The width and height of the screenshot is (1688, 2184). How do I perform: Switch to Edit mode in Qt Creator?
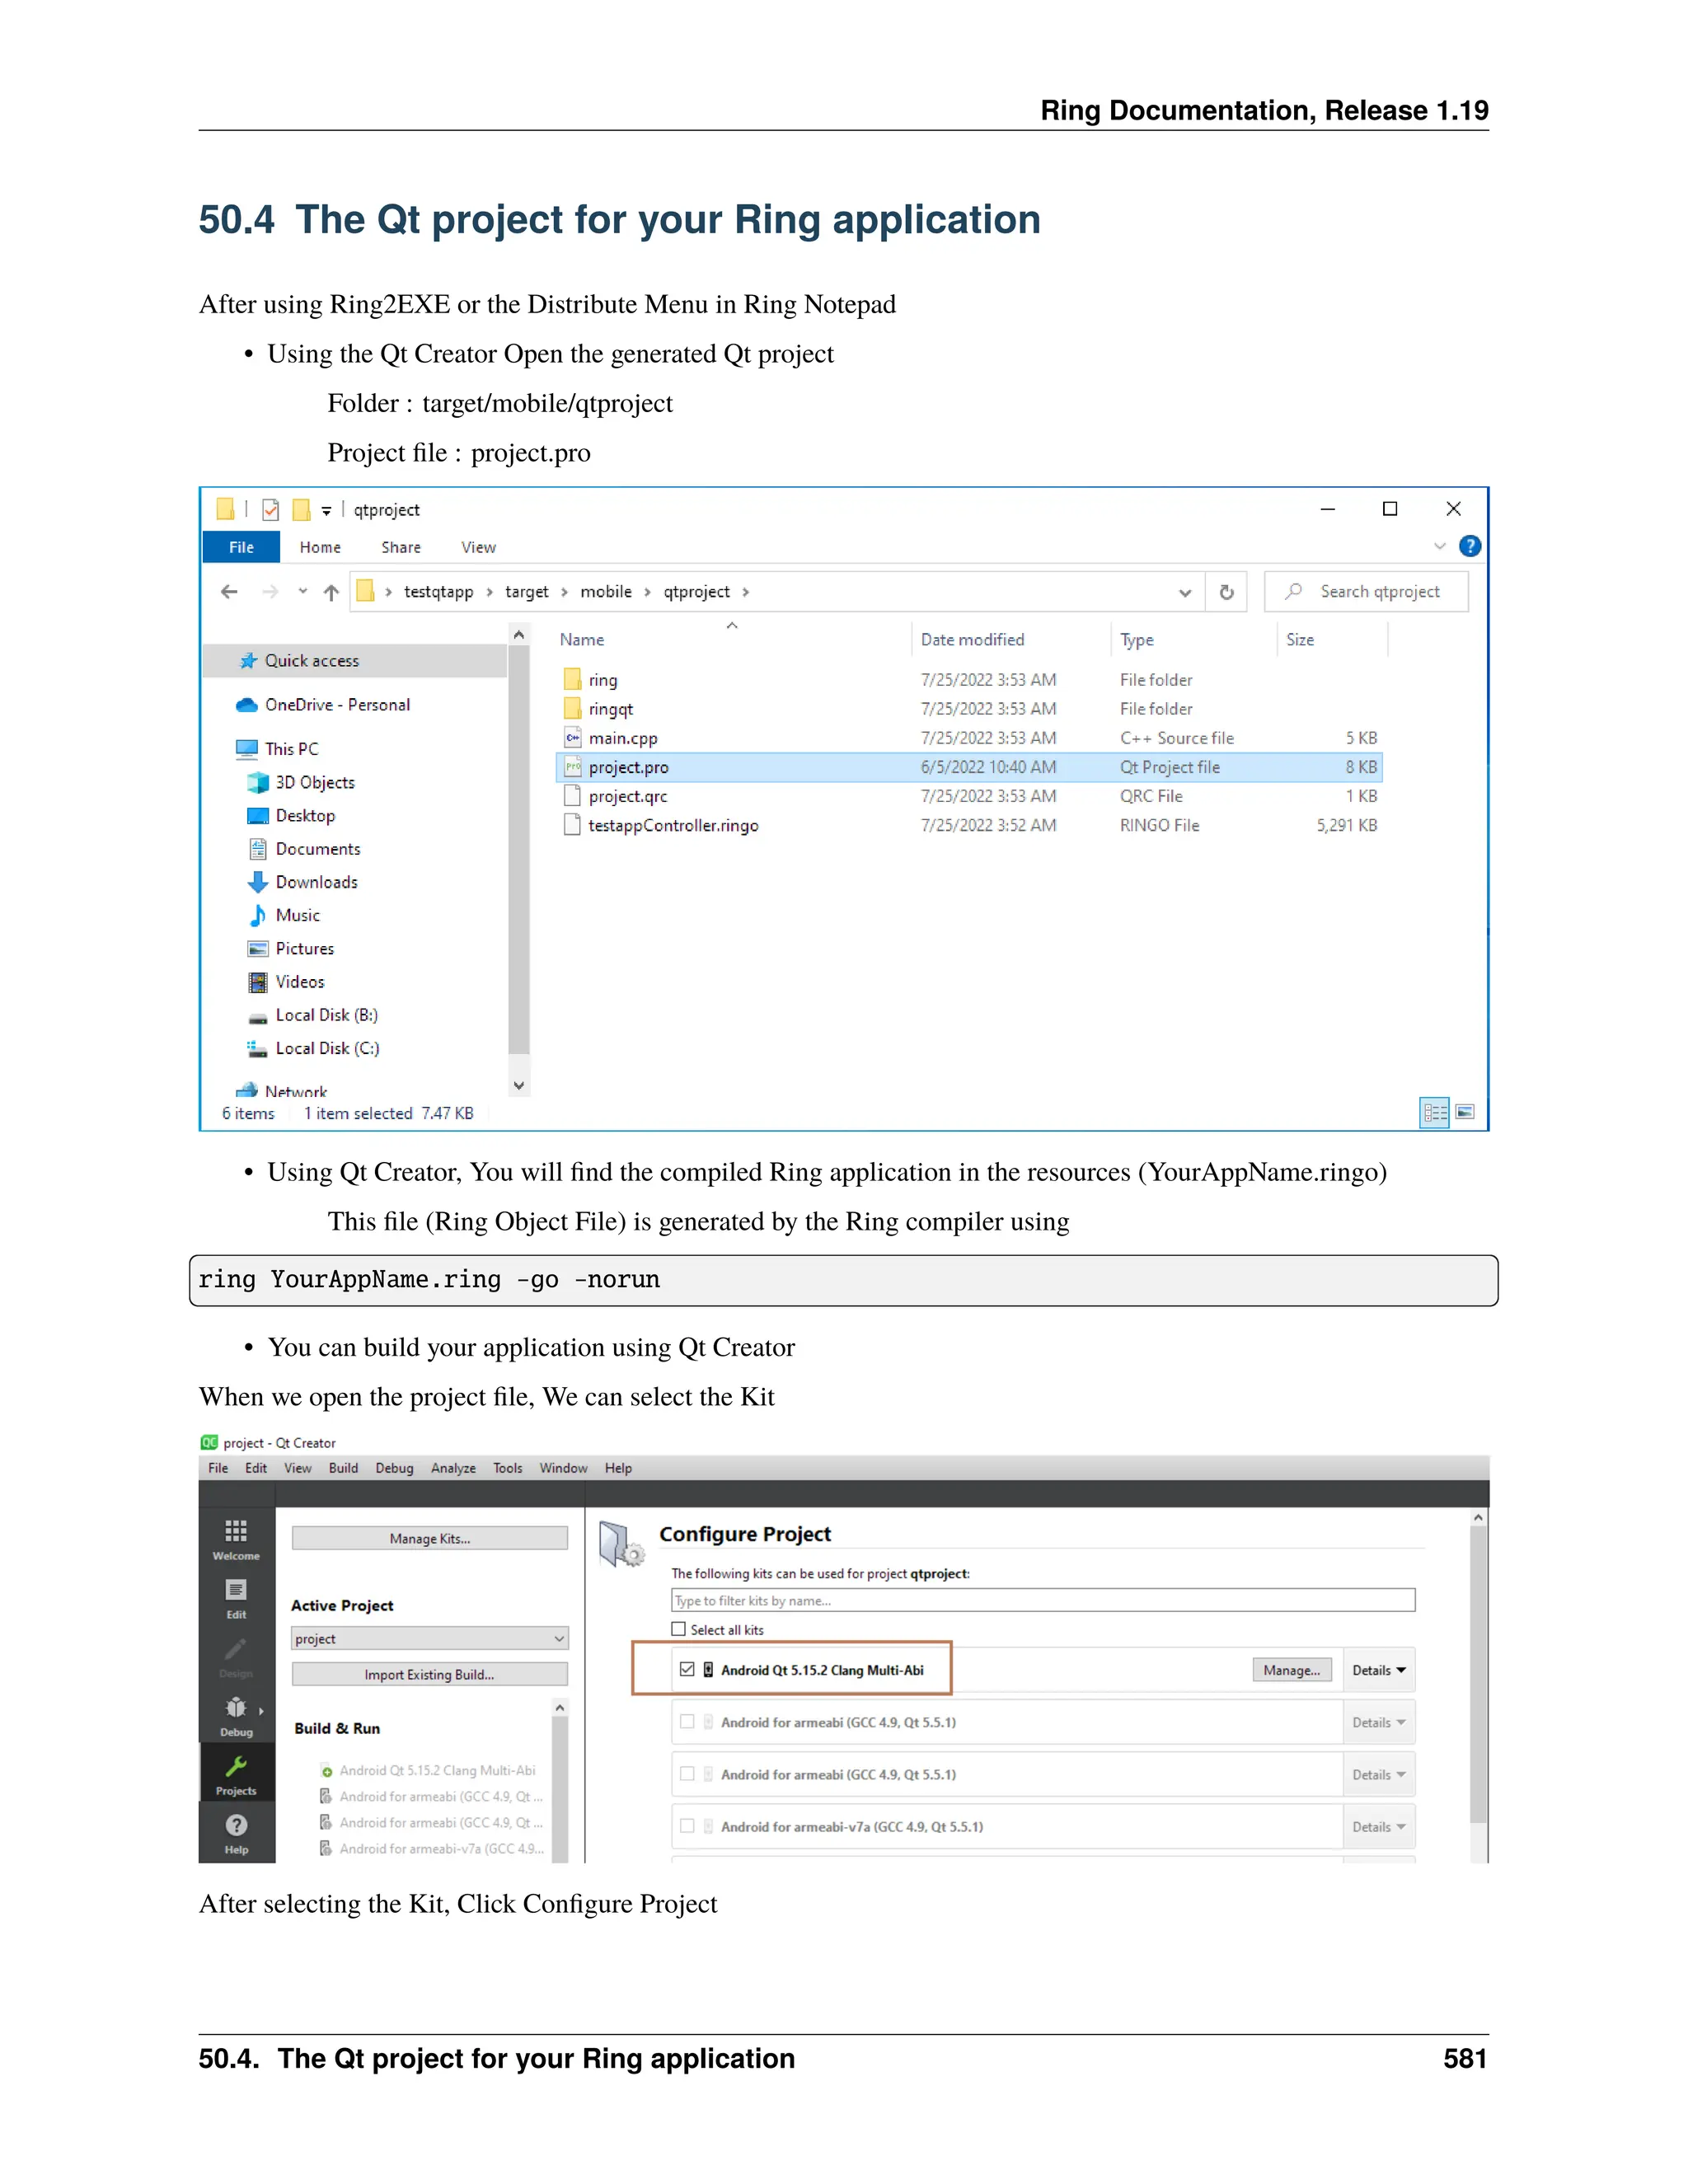(x=236, y=1597)
